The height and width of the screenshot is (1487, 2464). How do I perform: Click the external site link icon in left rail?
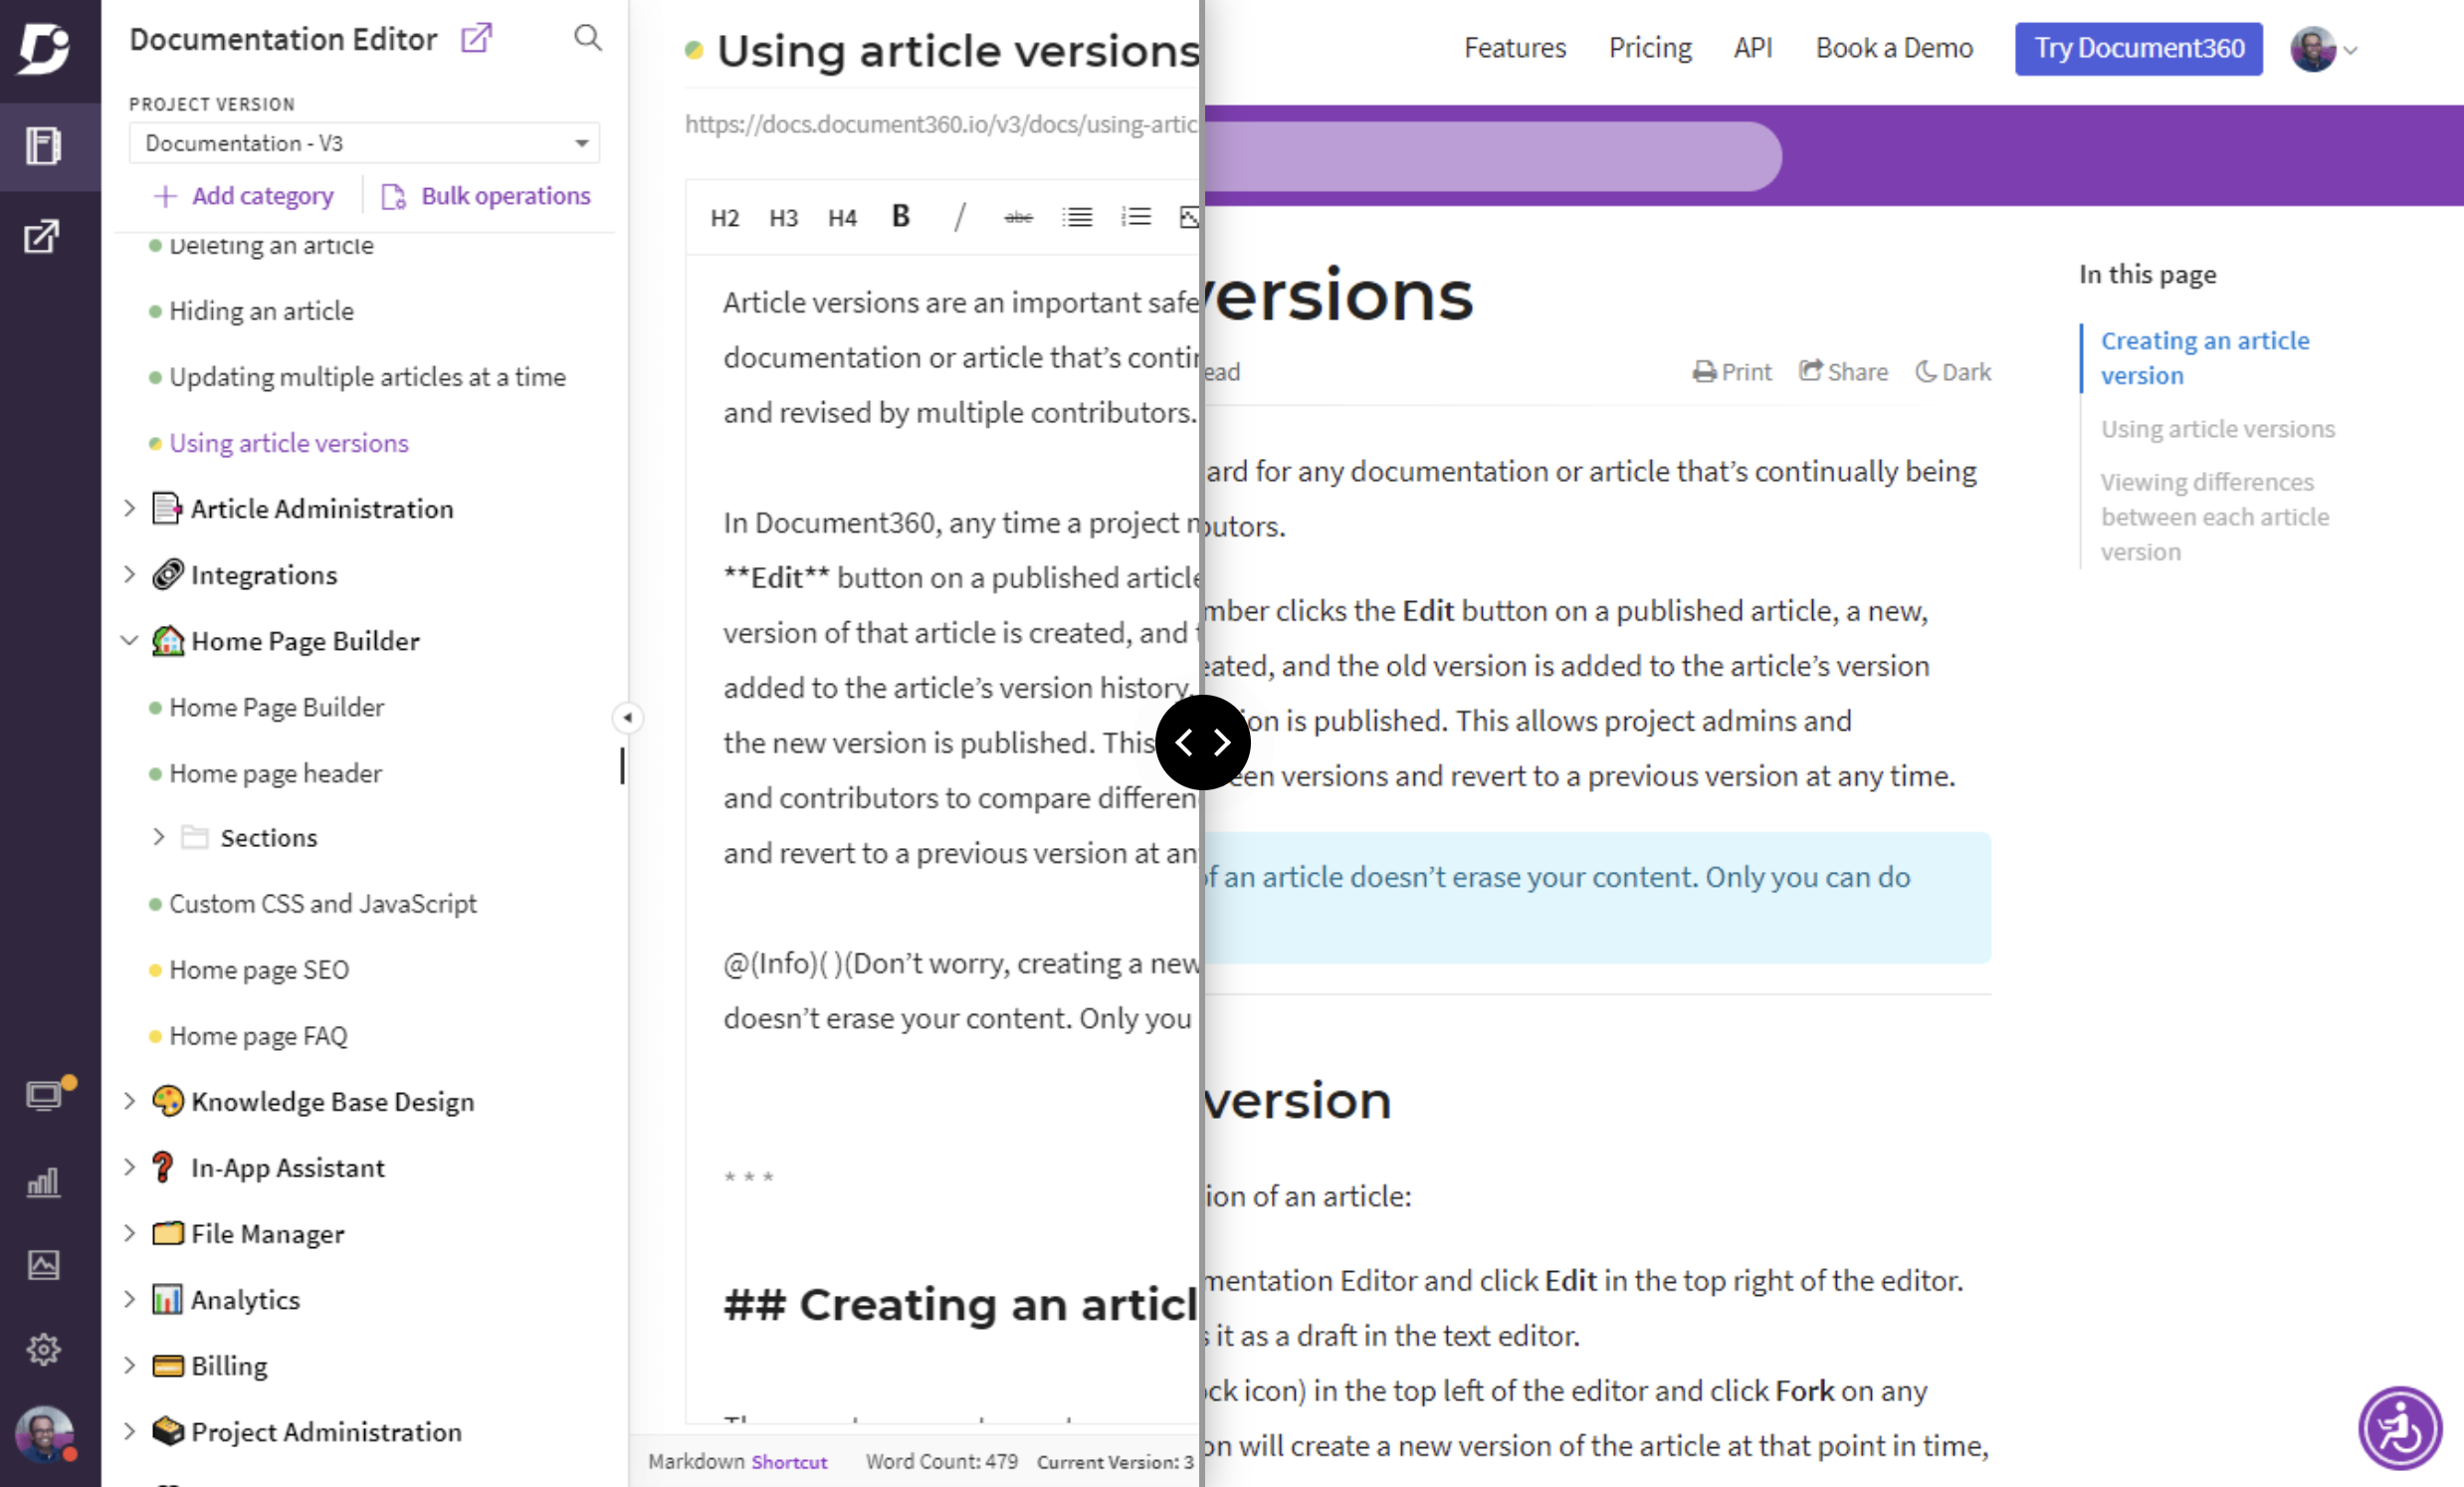42,237
